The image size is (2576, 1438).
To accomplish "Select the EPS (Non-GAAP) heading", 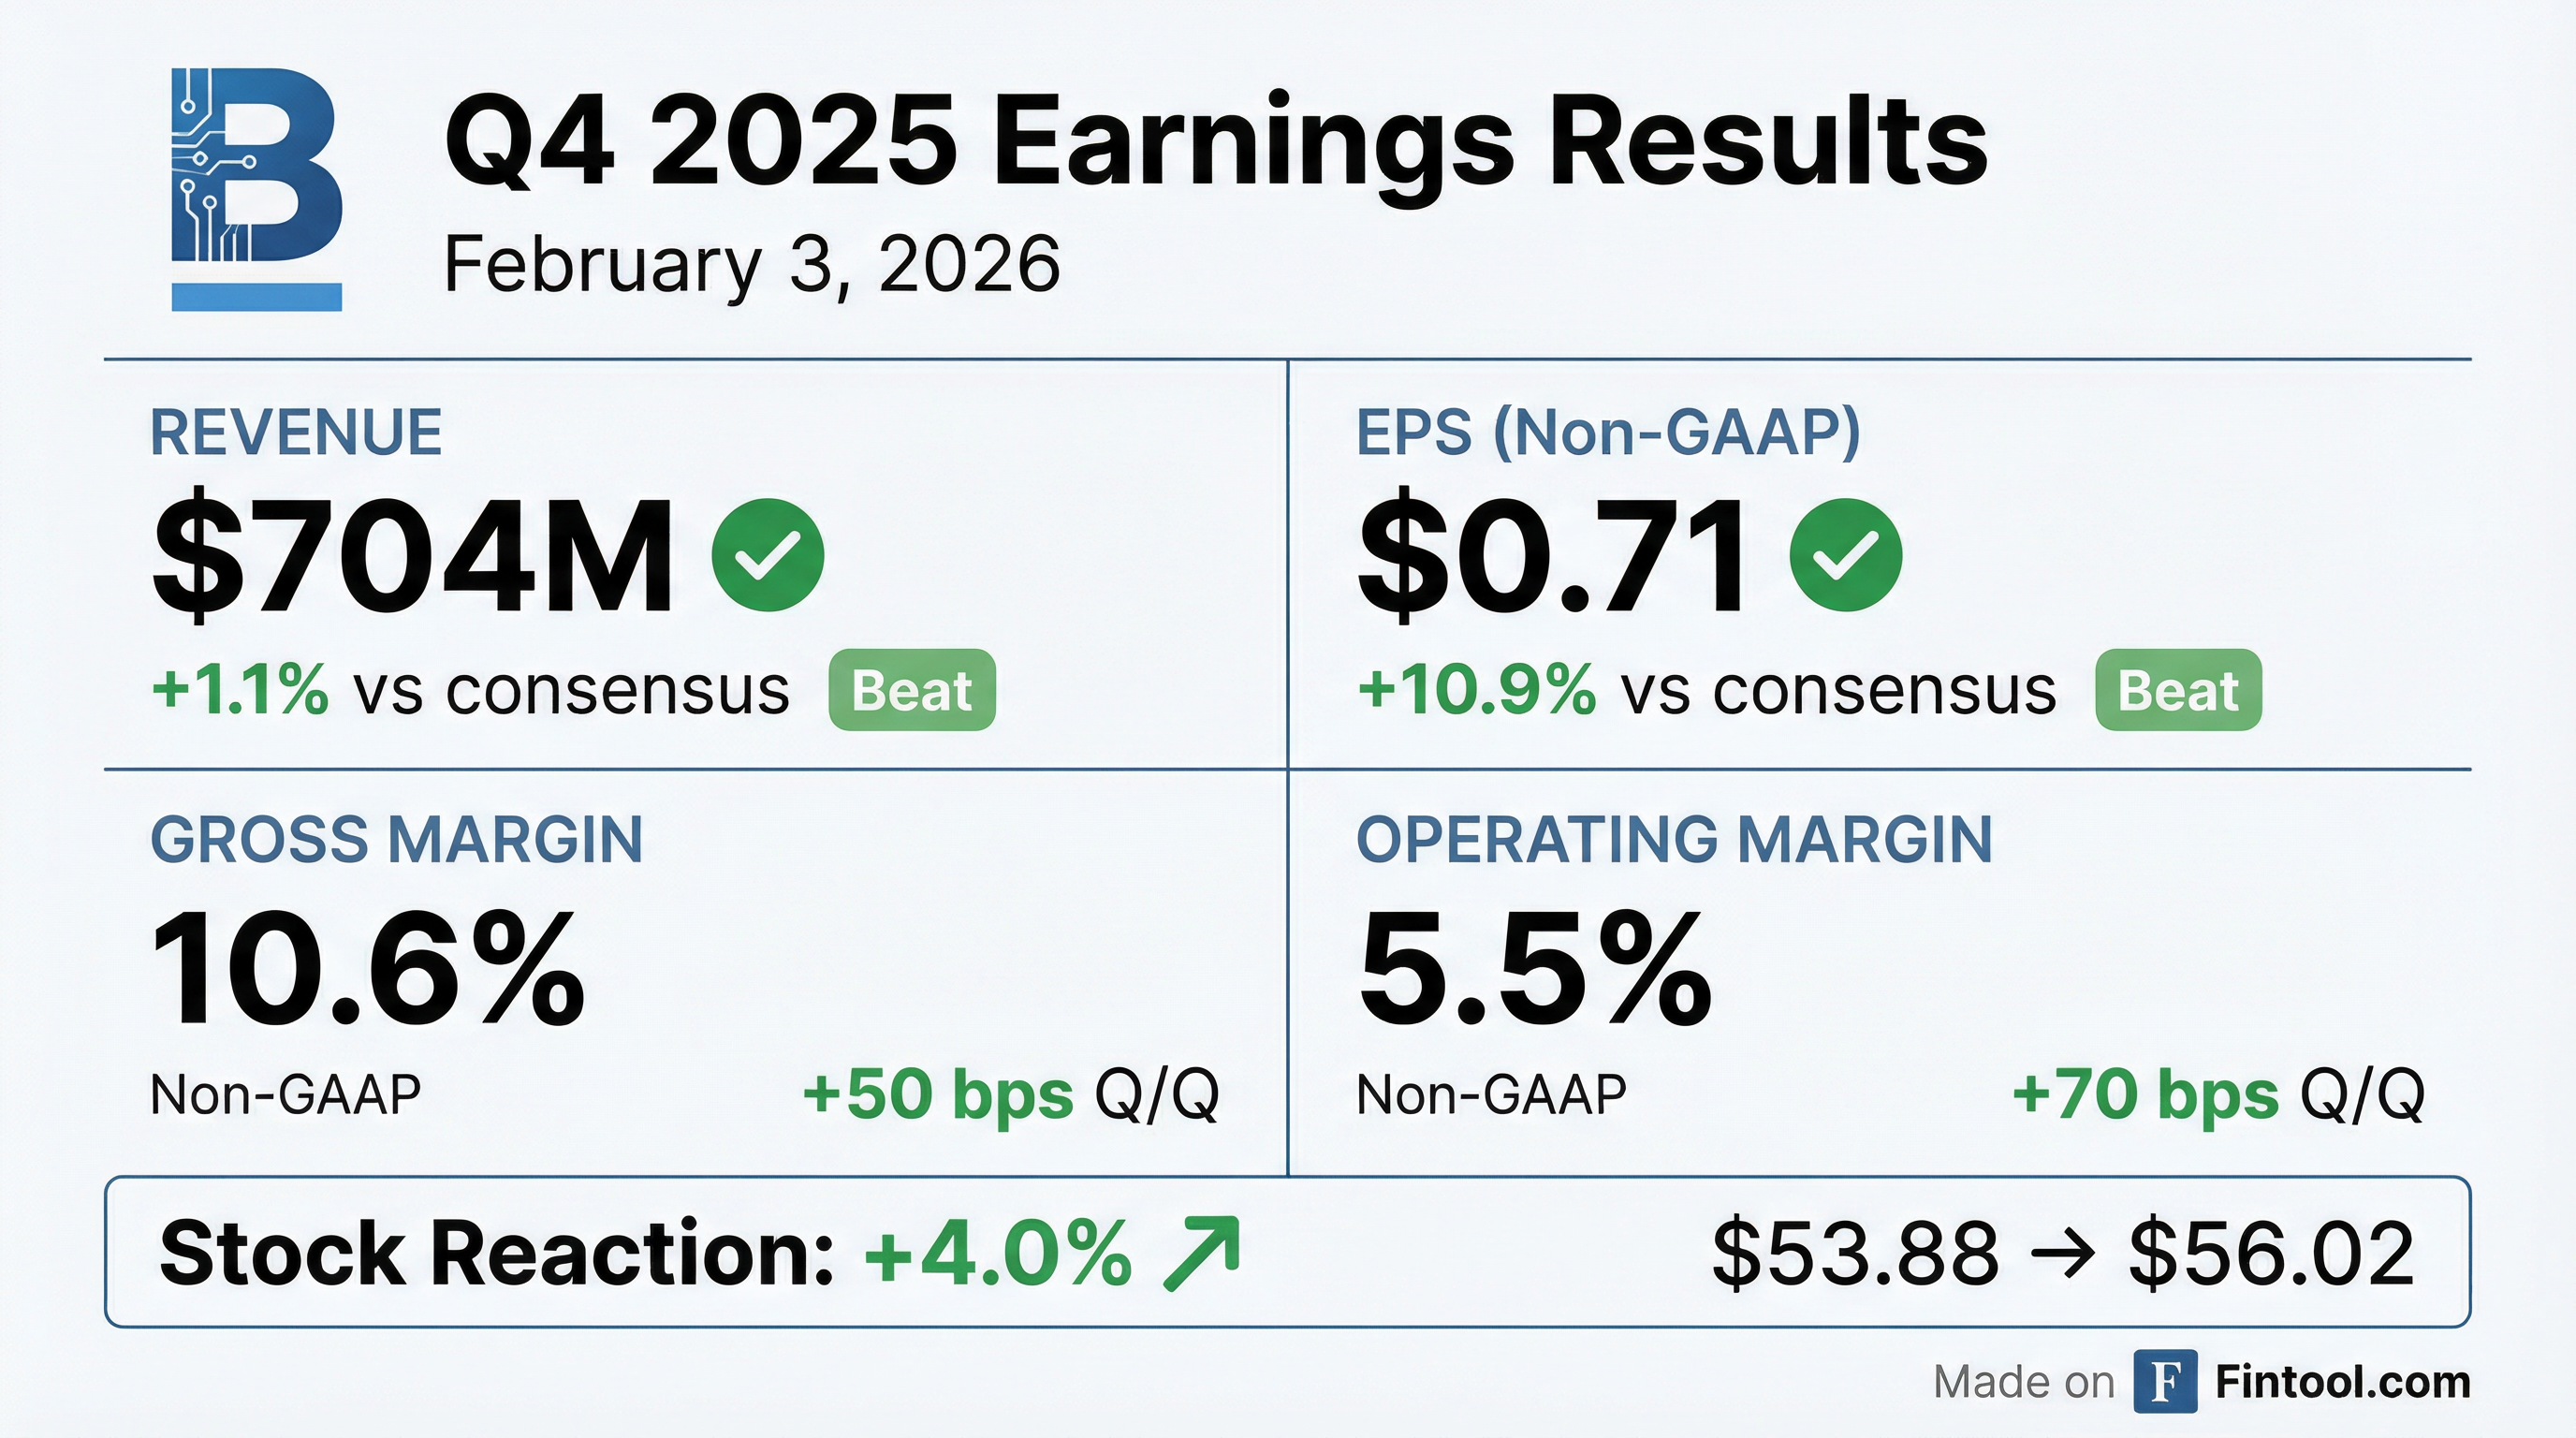I will [x=1608, y=433].
